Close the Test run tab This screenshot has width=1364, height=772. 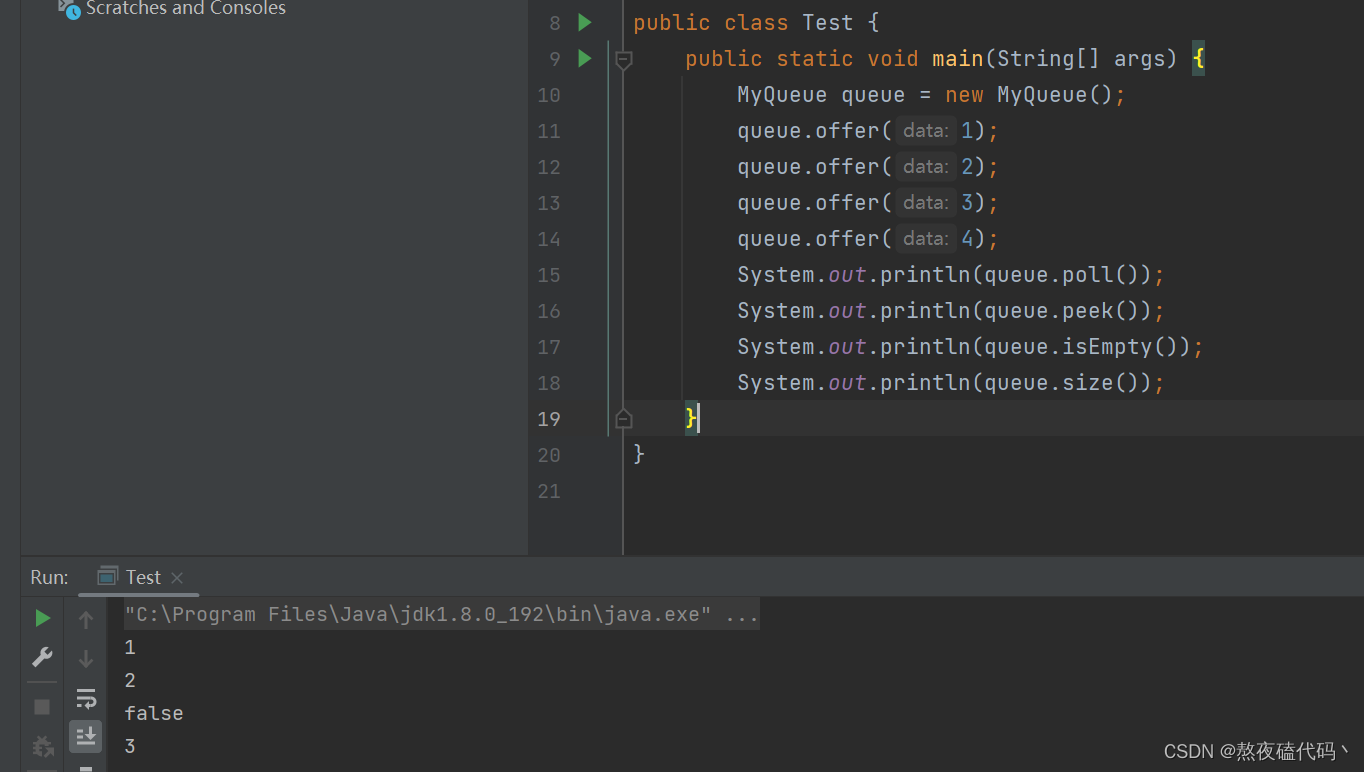(x=177, y=578)
